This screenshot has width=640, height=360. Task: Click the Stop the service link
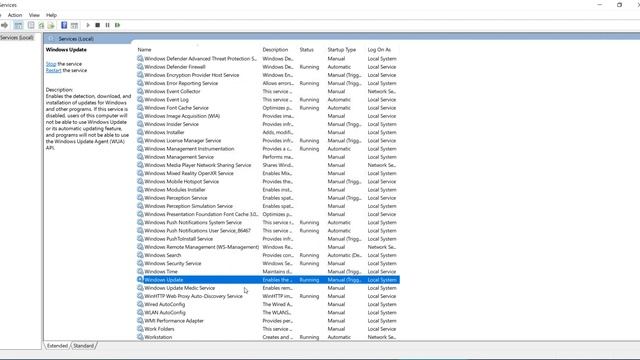pos(51,64)
